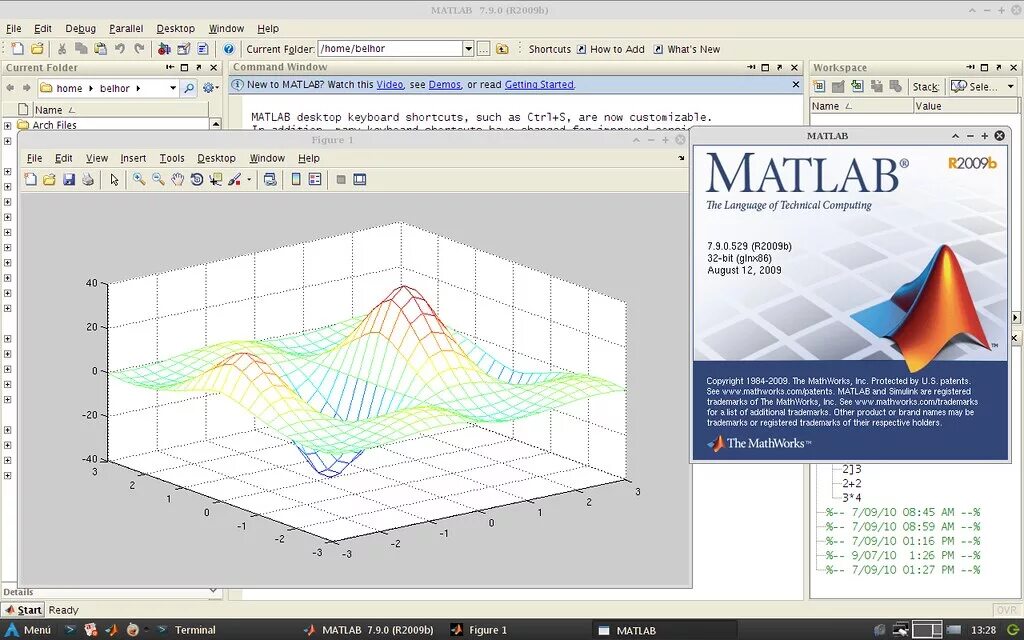Go up one folder level icon
The height and width of the screenshot is (640, 1024).
pyautogui.click(x=502, y=49)
